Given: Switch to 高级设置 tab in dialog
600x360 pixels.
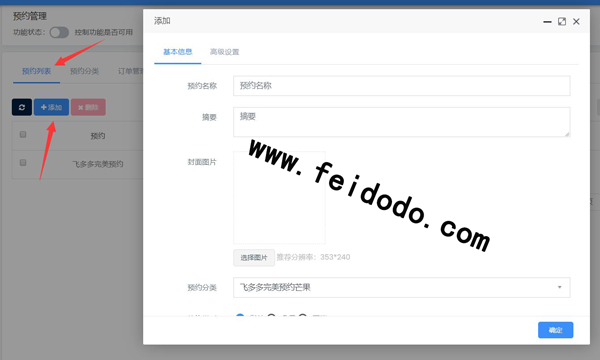Looking at the screenshot, I should tap(224, 52).
